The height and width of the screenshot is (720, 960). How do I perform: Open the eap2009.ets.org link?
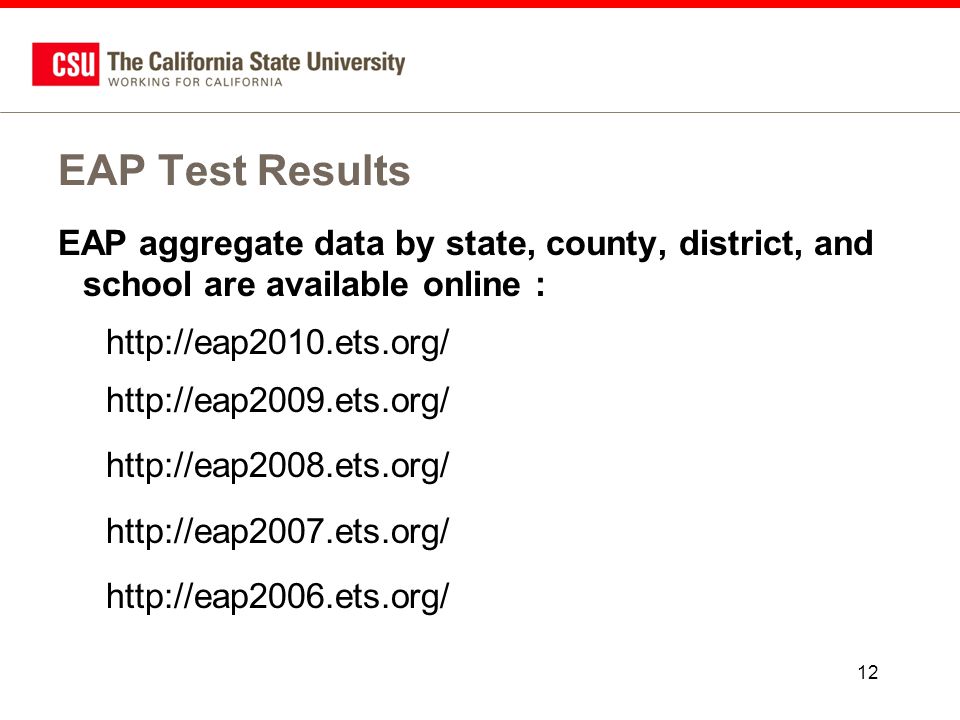pyautogui.click(x=277, y=400)
